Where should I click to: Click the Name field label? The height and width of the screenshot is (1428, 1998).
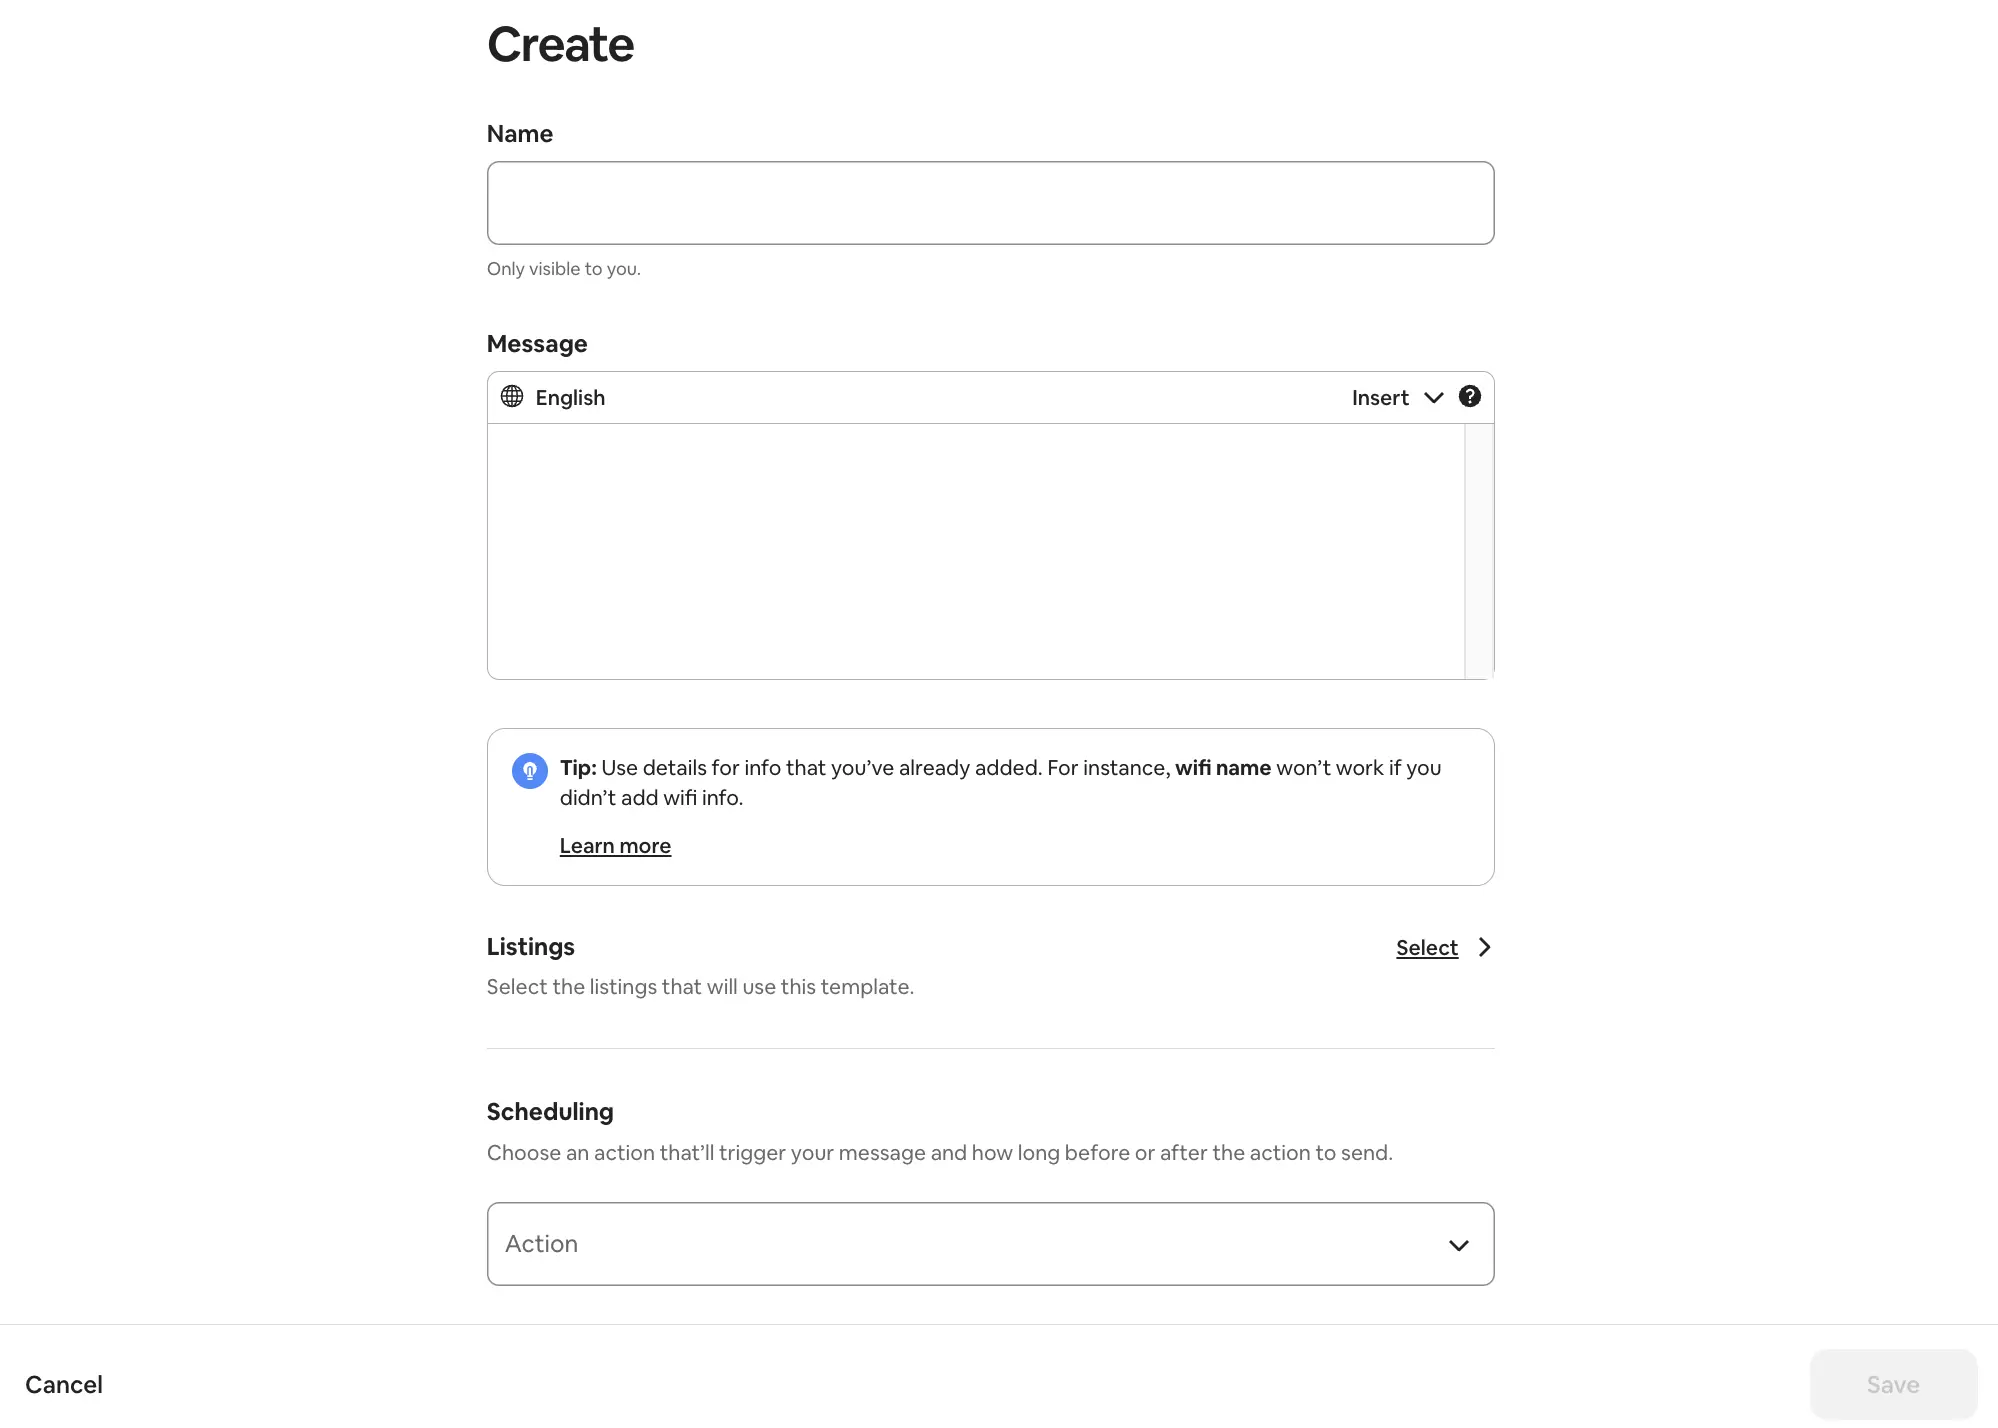tap(519, 134)
